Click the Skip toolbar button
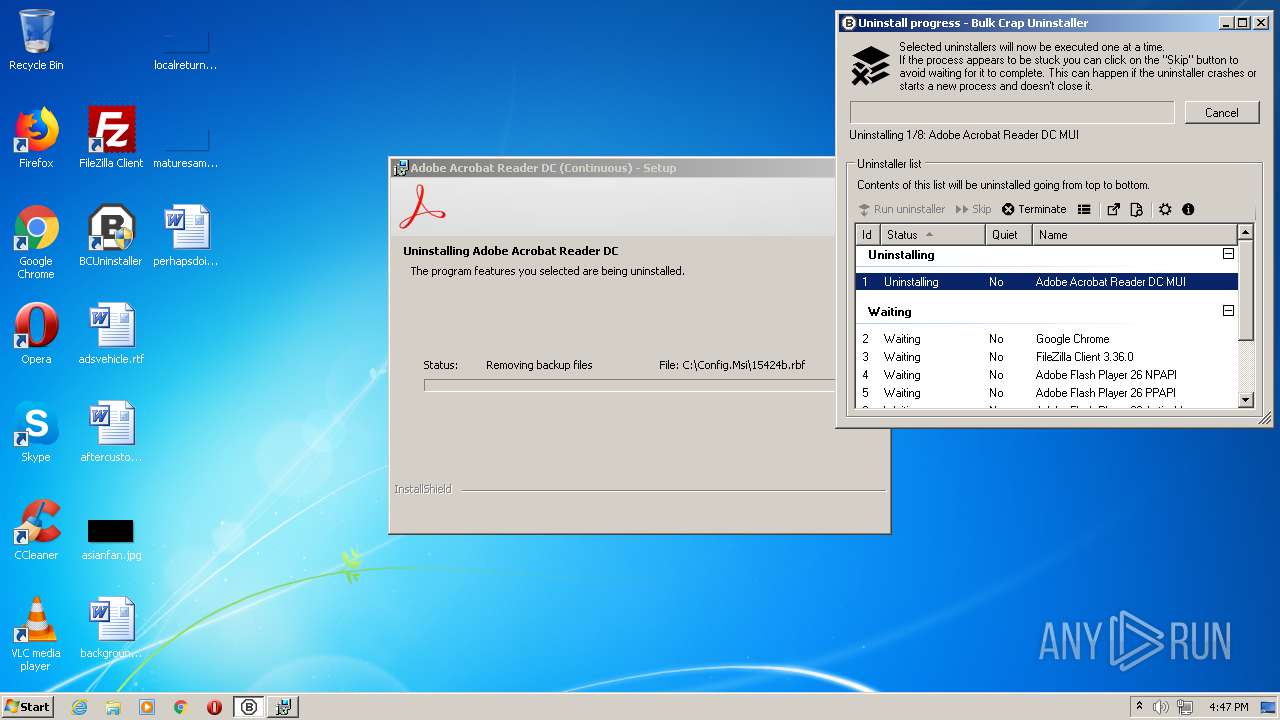Viewport: 1280px width, 720px height. click(x=973, y=209)
